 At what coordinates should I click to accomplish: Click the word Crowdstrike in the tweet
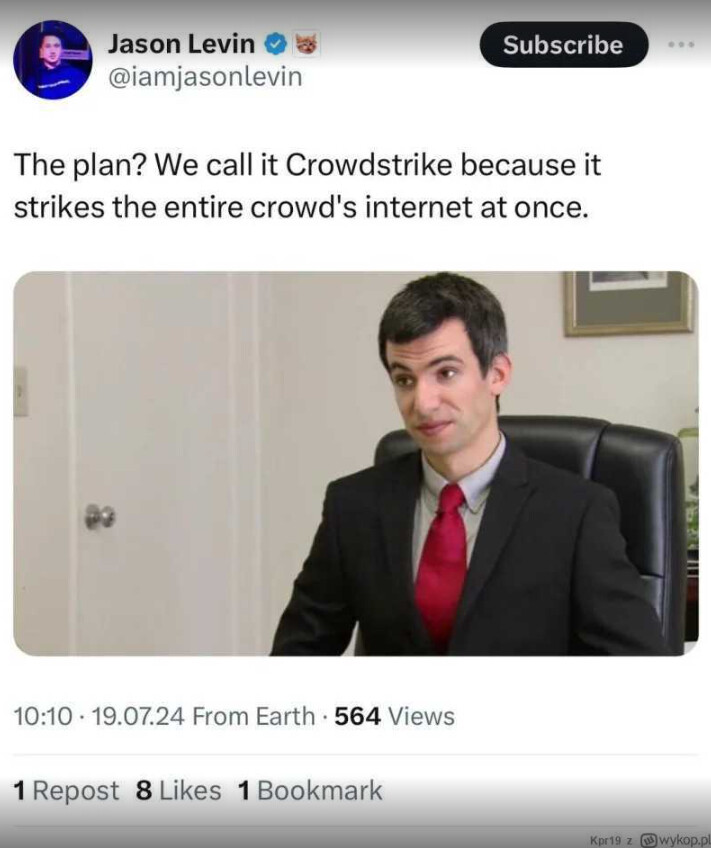point(369,164)
